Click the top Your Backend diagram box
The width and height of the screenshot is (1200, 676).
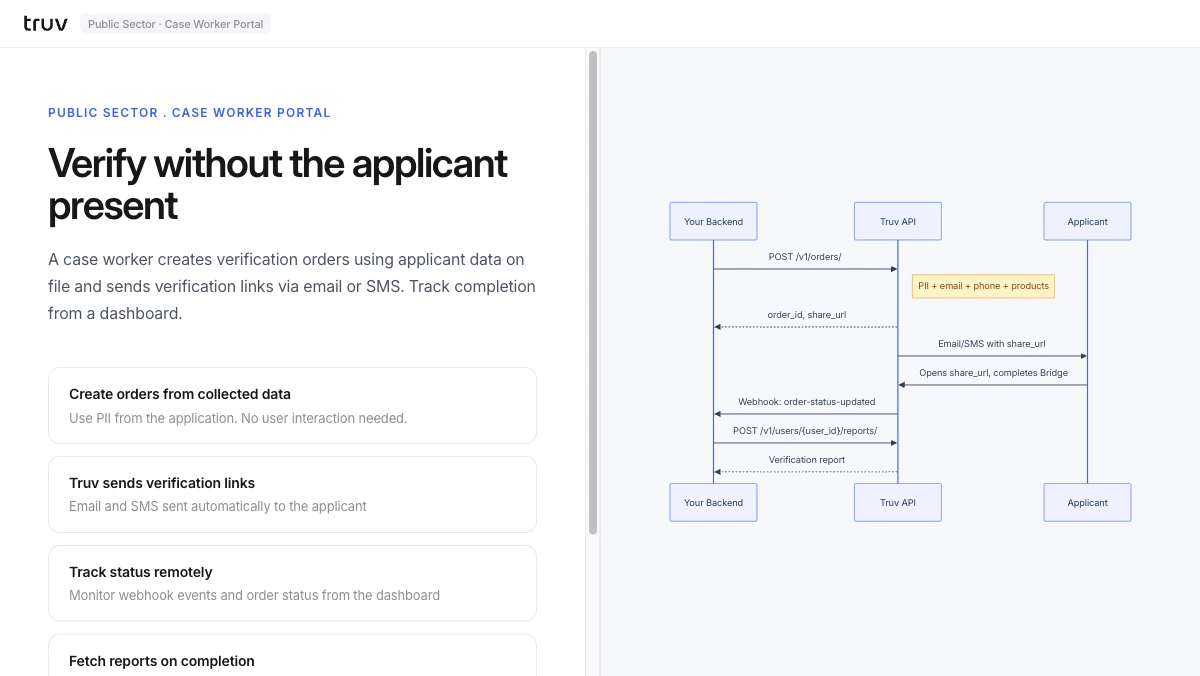point(713,222)
